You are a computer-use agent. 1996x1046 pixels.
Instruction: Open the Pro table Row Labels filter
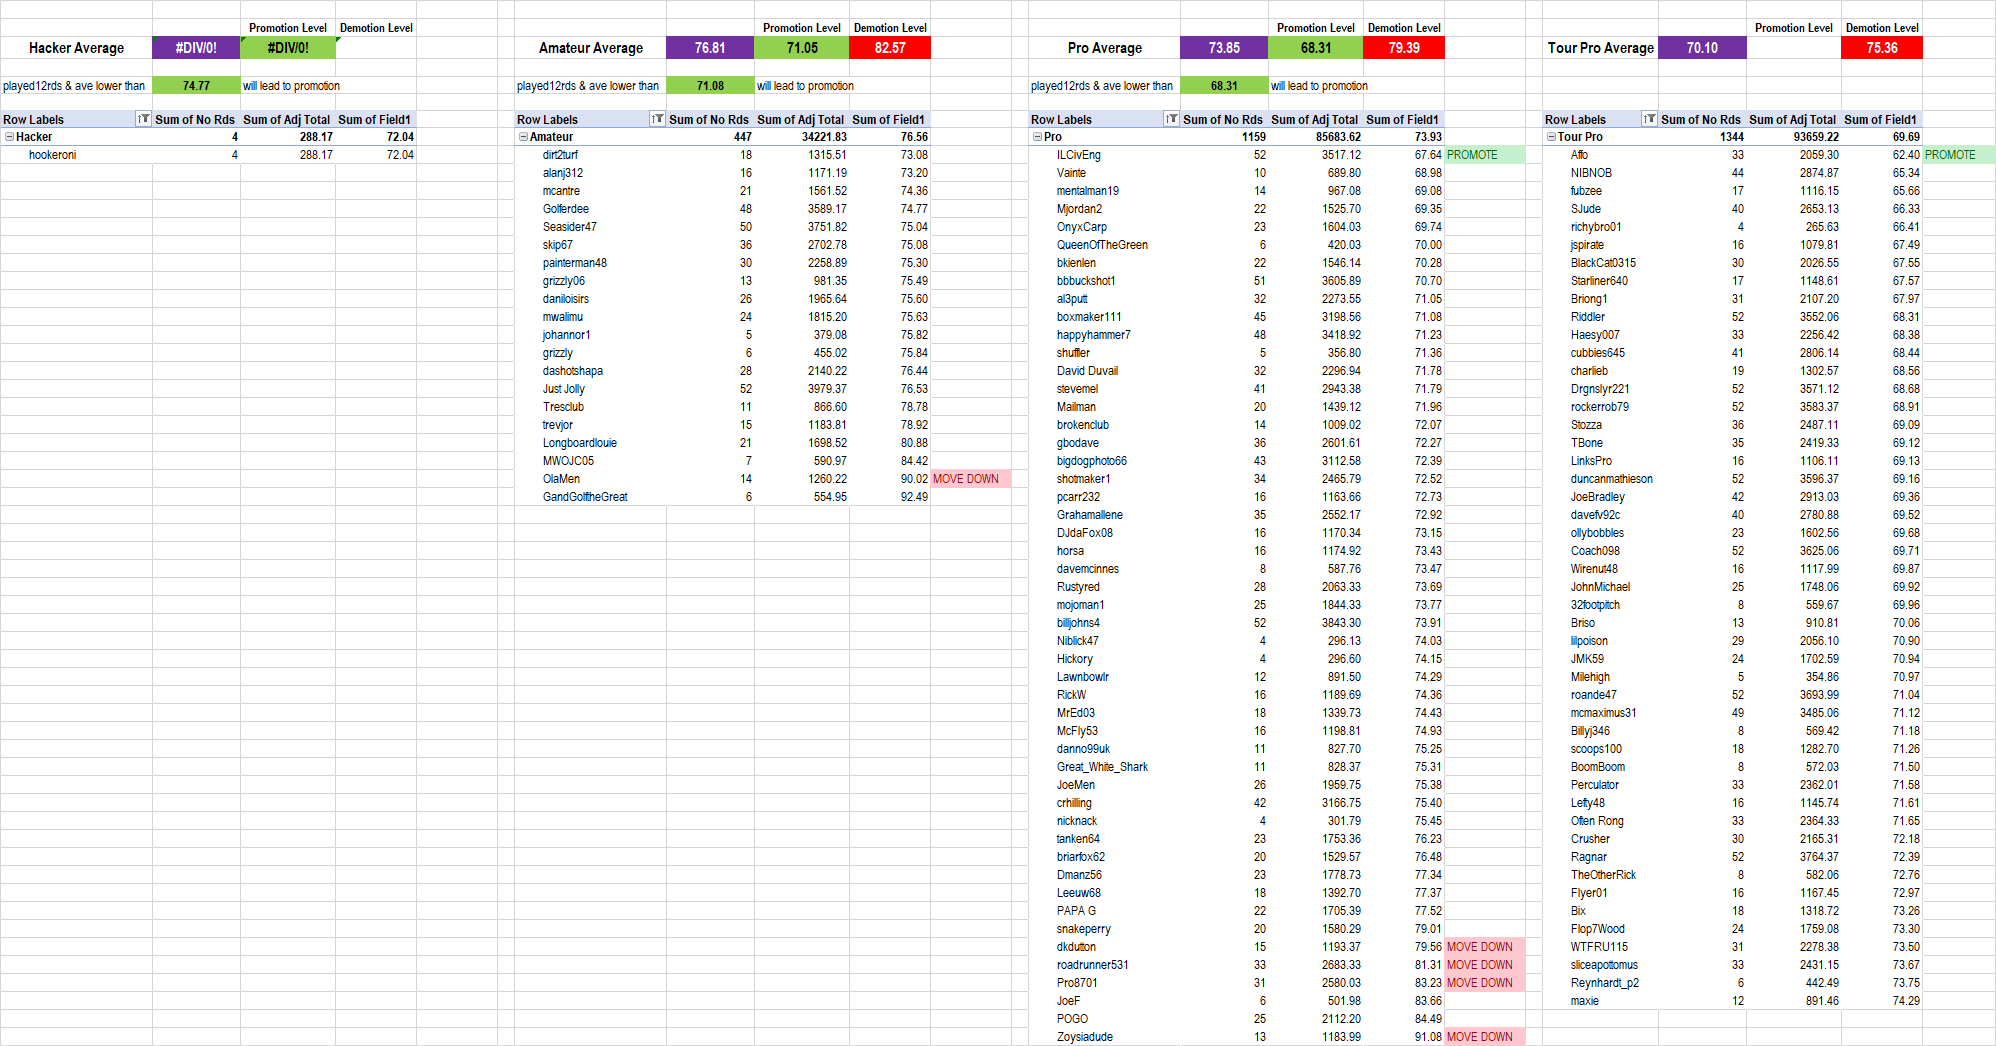click(1171, 119)
